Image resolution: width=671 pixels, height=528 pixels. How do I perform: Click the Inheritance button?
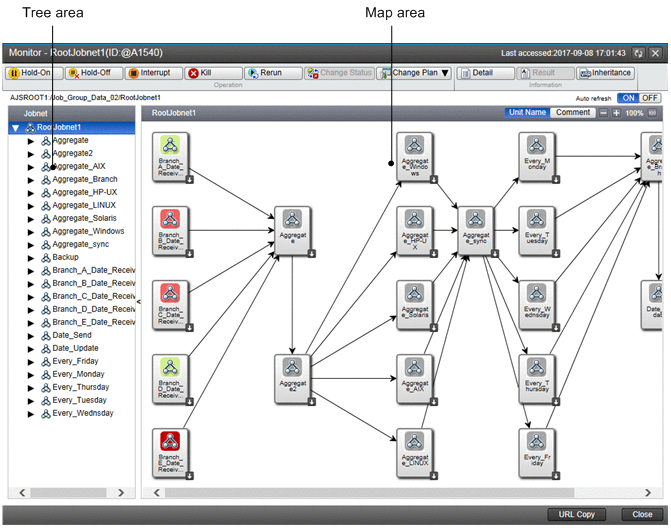coord(605,73)
